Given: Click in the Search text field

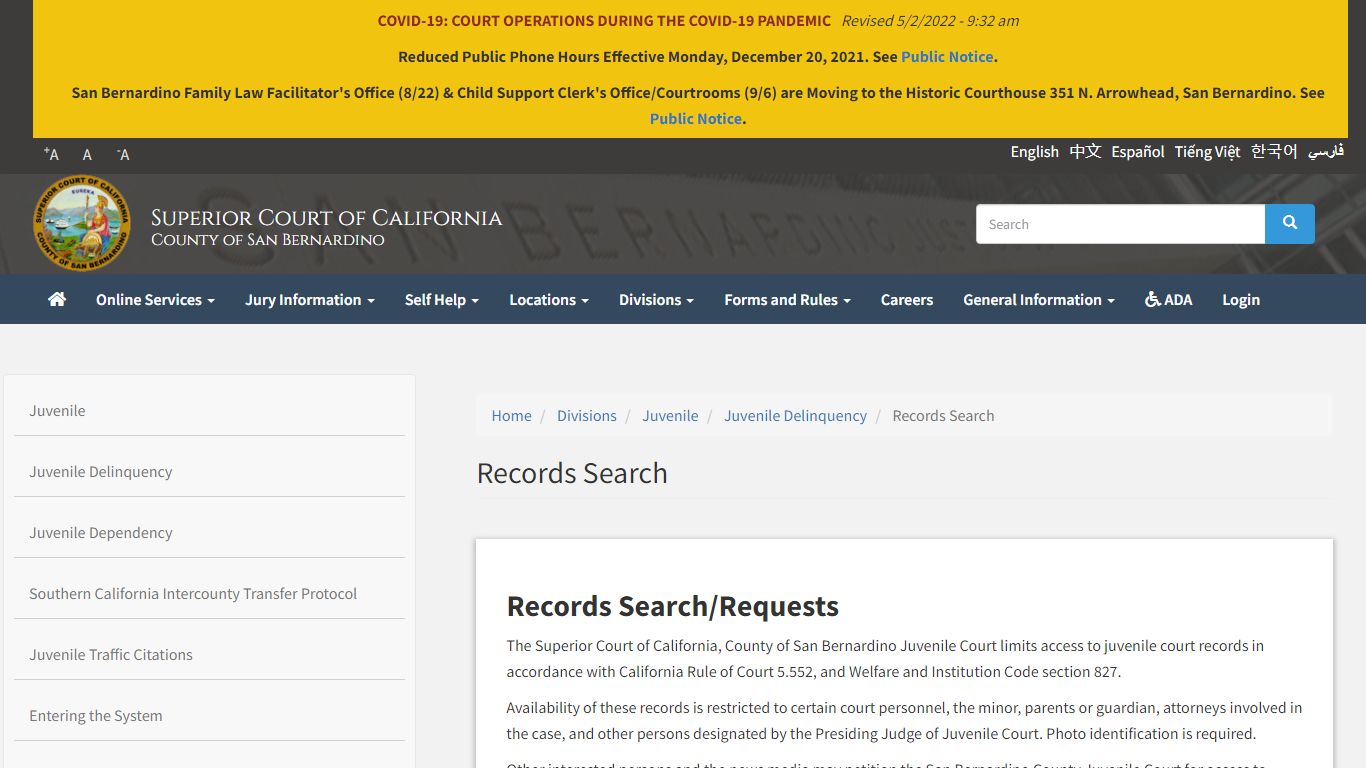Looking at the screenshot, I should 1120,224.
